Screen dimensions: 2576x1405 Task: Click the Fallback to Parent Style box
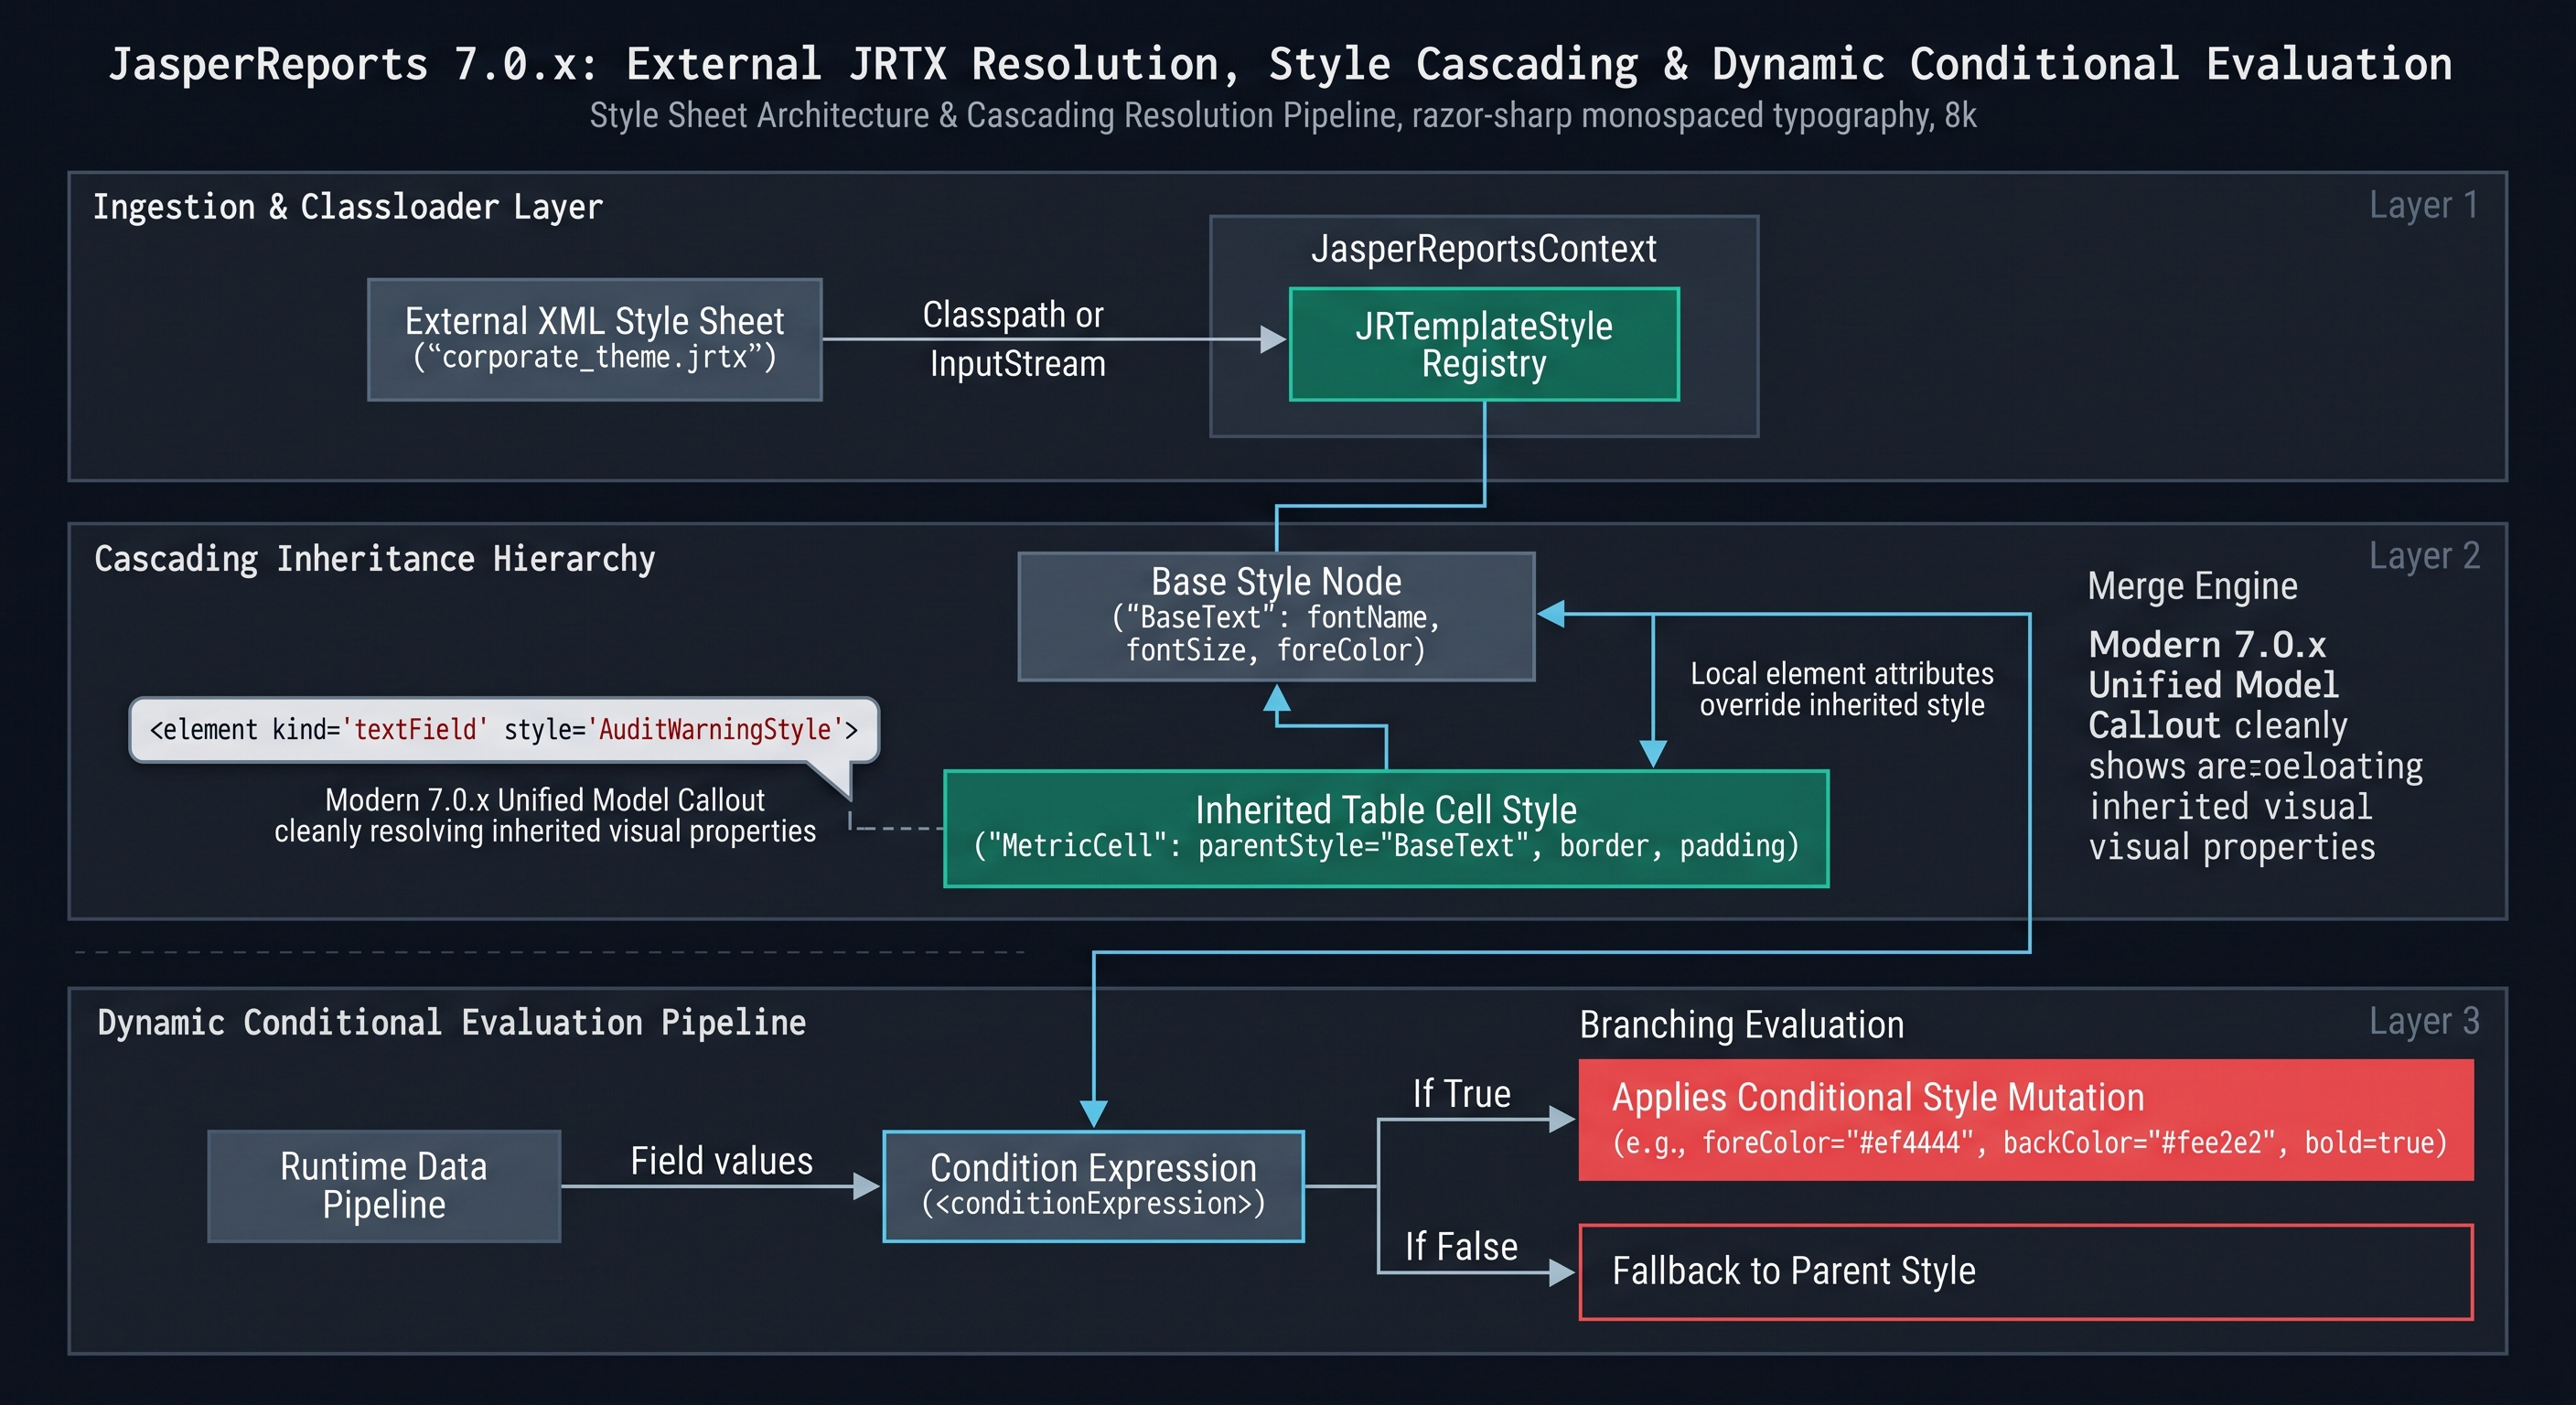tap(2026, 1272)
